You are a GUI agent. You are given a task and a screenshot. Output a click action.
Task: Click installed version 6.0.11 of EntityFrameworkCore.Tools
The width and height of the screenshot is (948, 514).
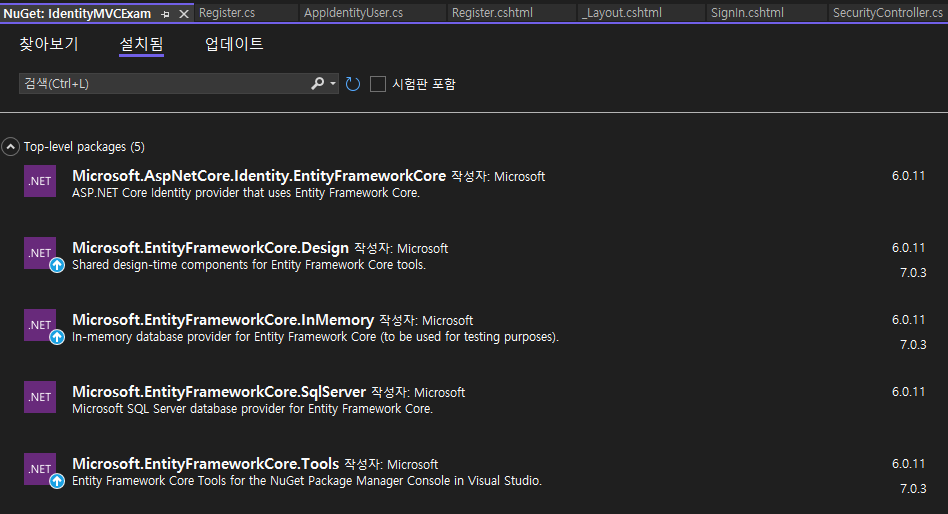tap(908, 464)
